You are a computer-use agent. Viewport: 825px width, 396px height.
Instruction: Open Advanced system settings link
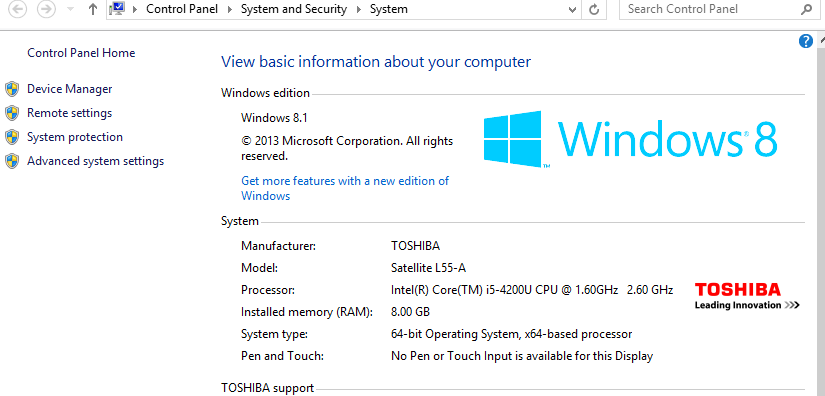coord(95,161)
